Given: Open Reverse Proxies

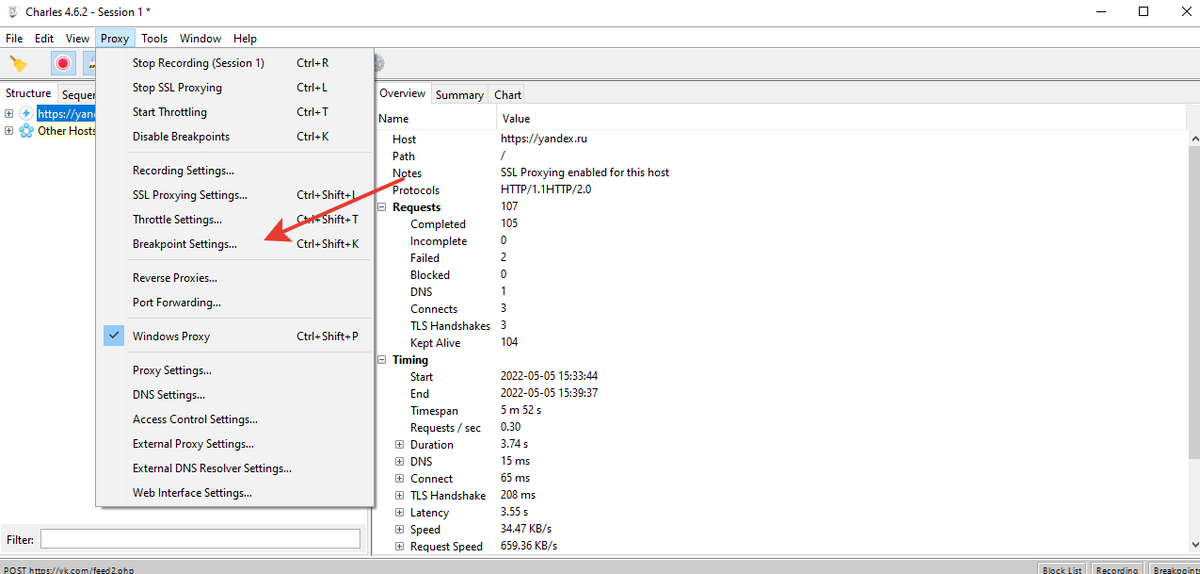Looking at the screenshot, I should point(235,278).
